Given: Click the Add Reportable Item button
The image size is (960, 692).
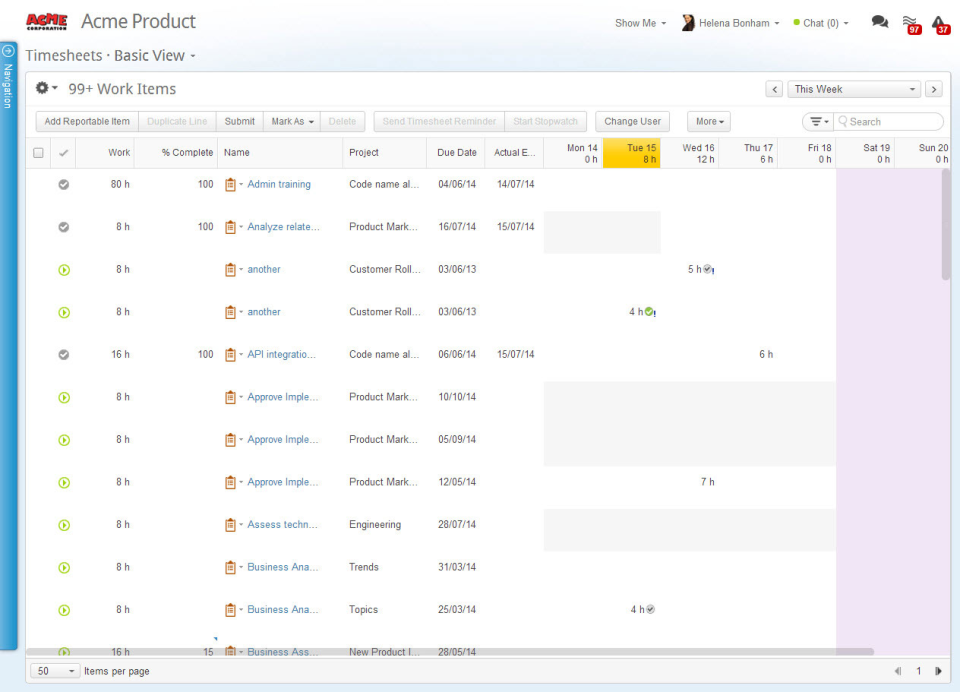Looking at the screenshot, I should [87, 121].
